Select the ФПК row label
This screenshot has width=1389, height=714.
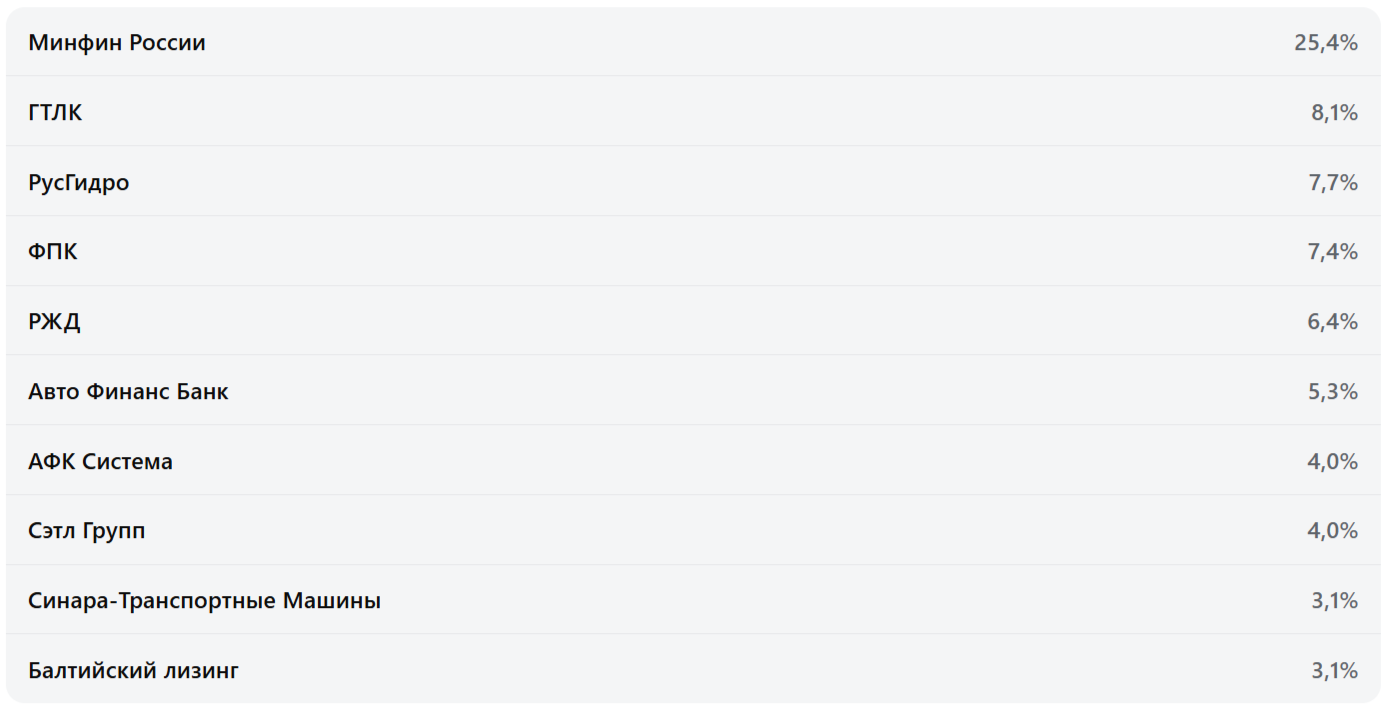[x=53, y=252]
